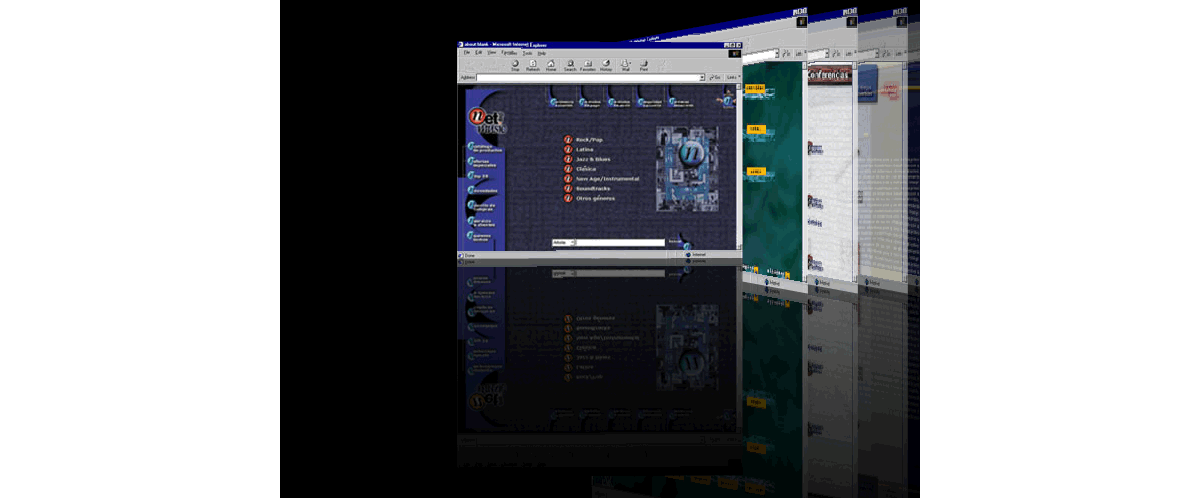Image resolution: width=1200 pixels, height=500 pixels.
Task: Click the fifth sidebar navigation button
Action: (481, 206)
